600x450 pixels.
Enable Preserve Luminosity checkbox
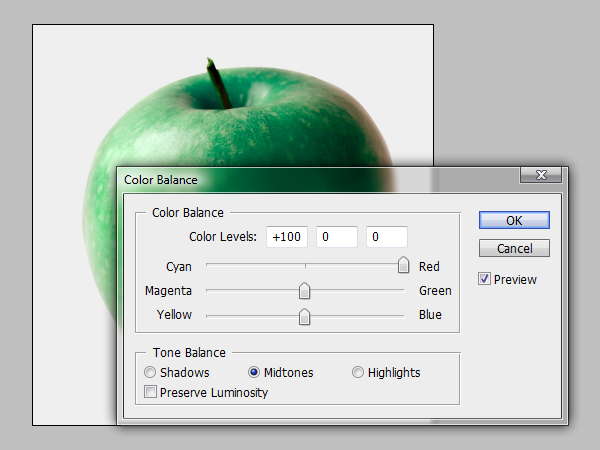click(150, 392)
